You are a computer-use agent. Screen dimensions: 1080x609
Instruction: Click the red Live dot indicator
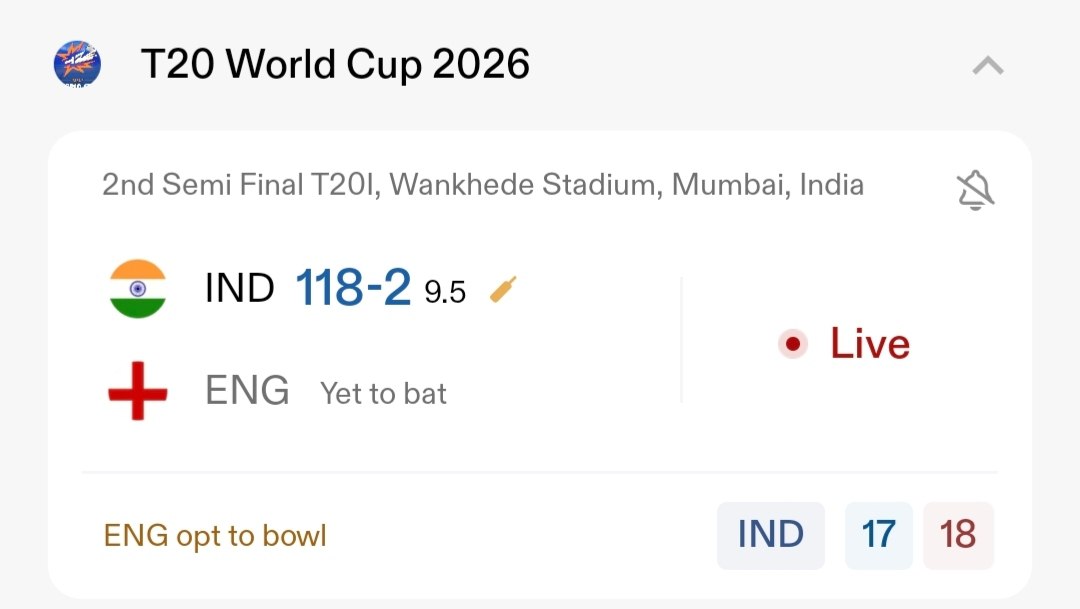(793, 344)
